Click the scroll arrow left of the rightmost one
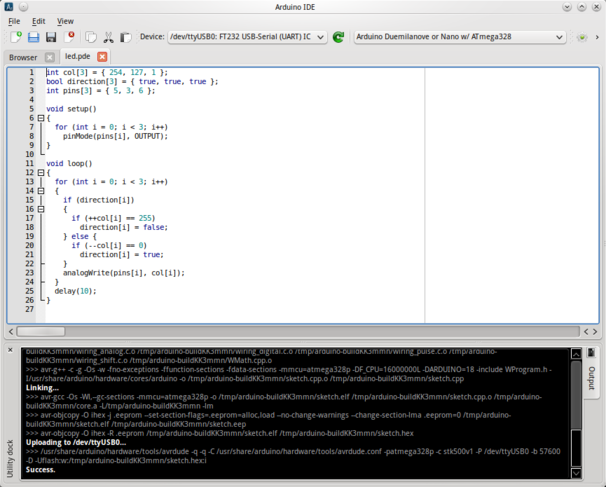This screenshot has height=487, width=606. [586, 332]
